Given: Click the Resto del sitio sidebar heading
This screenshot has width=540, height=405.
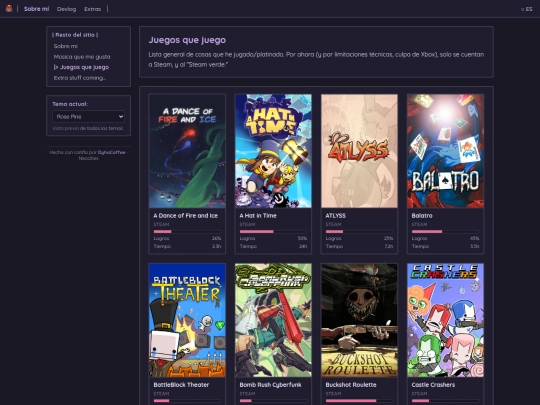Looking at the screenshot, I should (75, 35).
